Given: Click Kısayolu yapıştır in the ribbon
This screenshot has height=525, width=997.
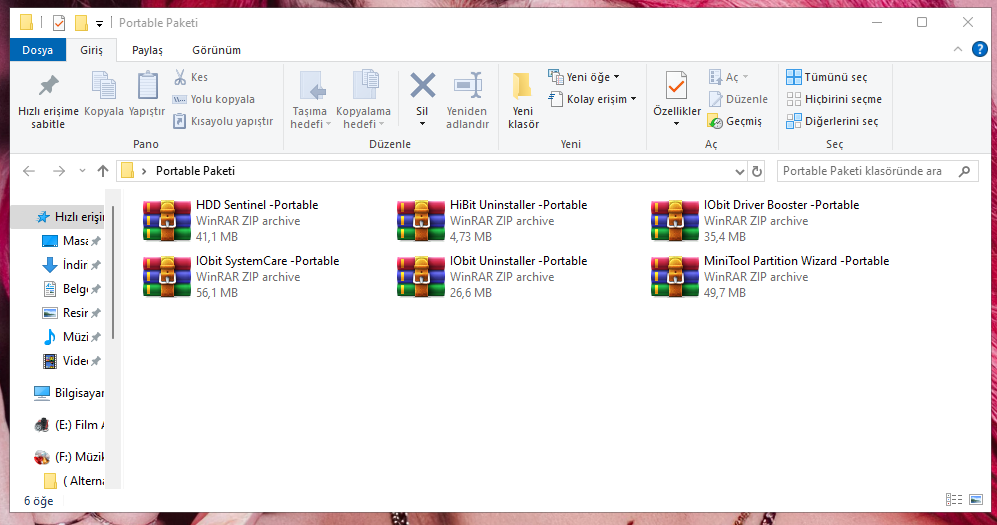Looking at the screenshot, I should (x=223, y=121).
